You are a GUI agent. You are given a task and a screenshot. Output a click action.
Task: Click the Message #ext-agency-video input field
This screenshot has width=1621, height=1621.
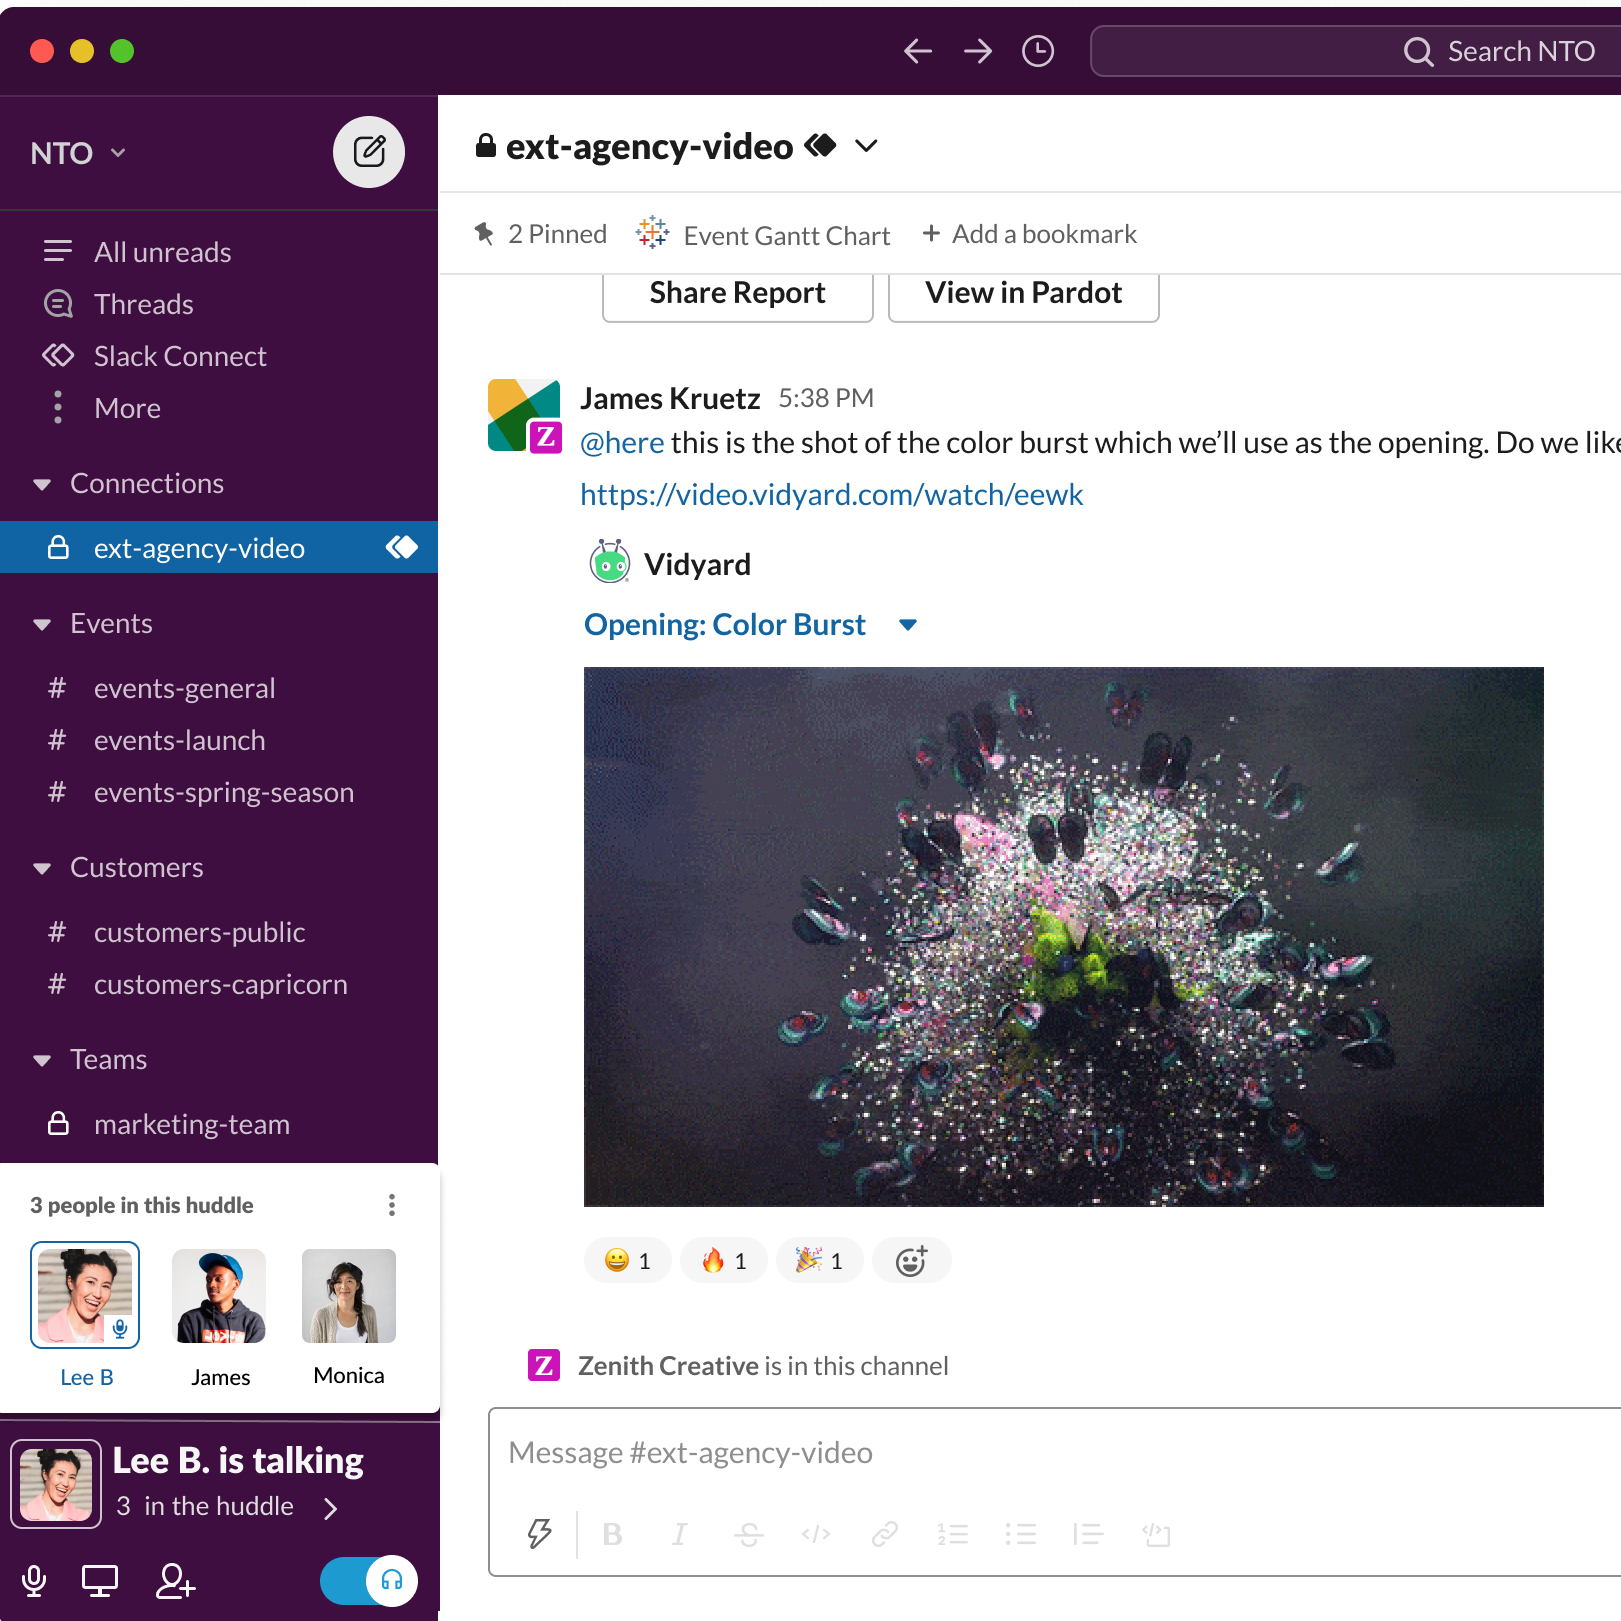(x=1050, y=1453)
